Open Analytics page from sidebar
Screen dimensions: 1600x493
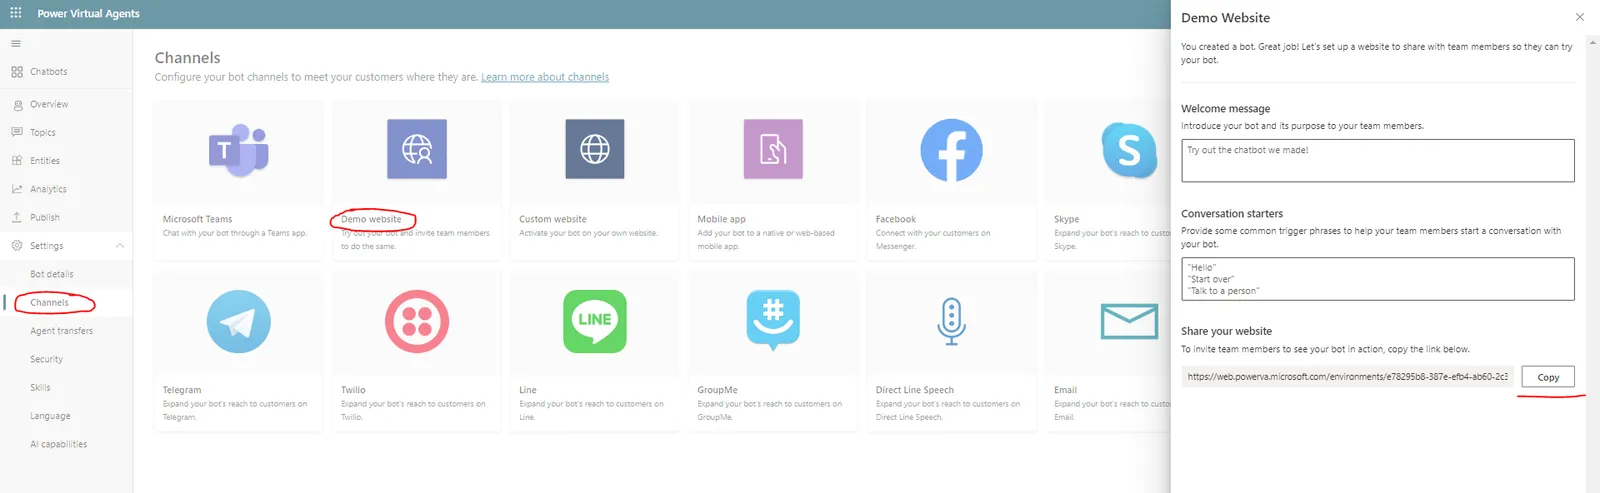pos(48,189)
